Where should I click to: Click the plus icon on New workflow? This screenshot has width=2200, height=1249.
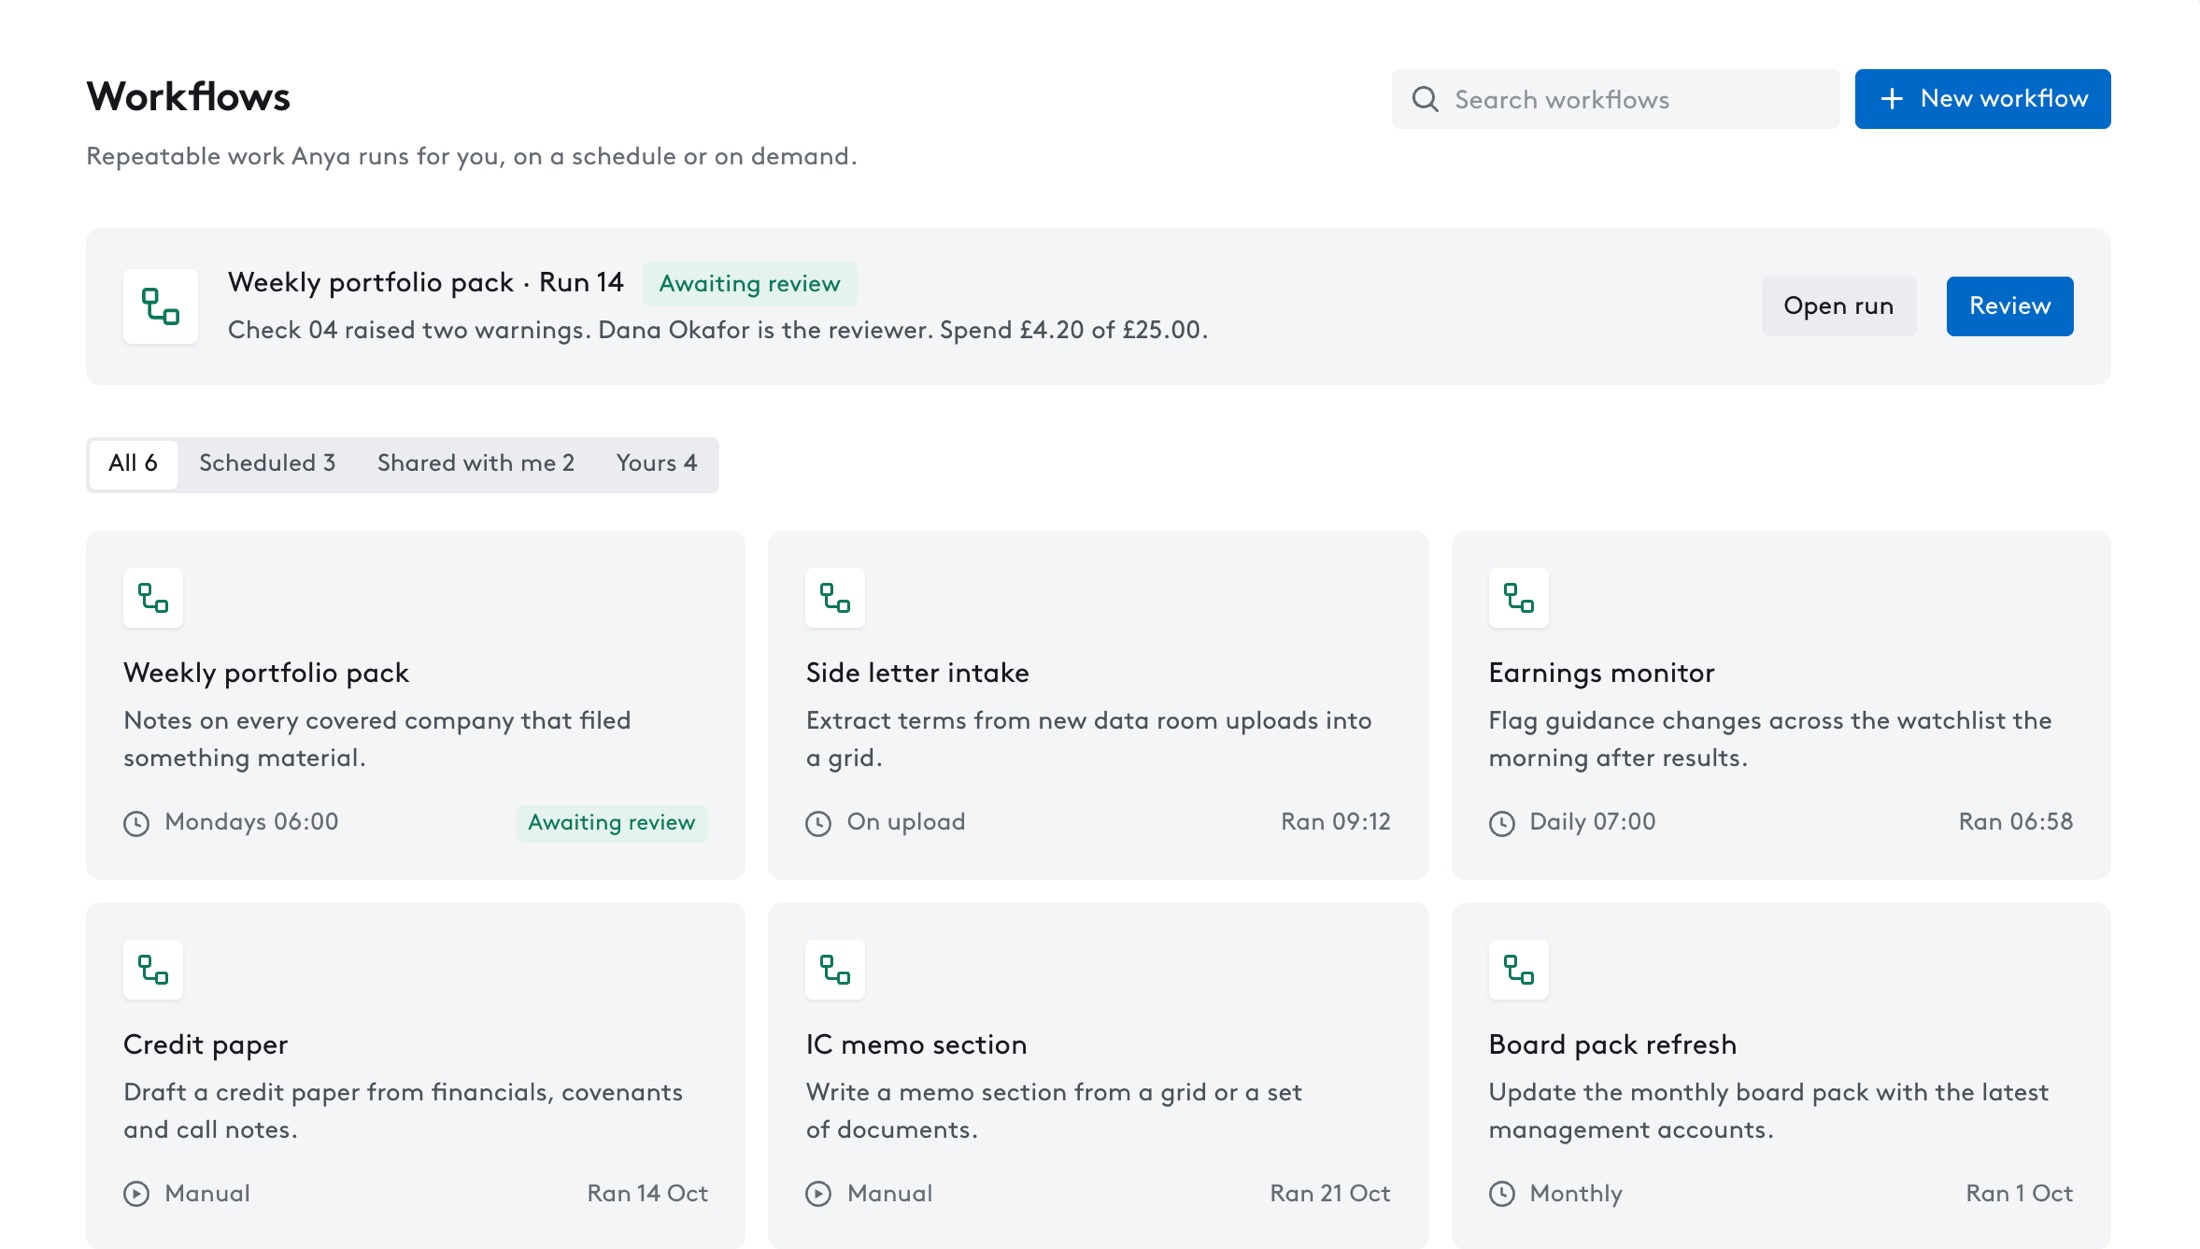point(1891,99)
